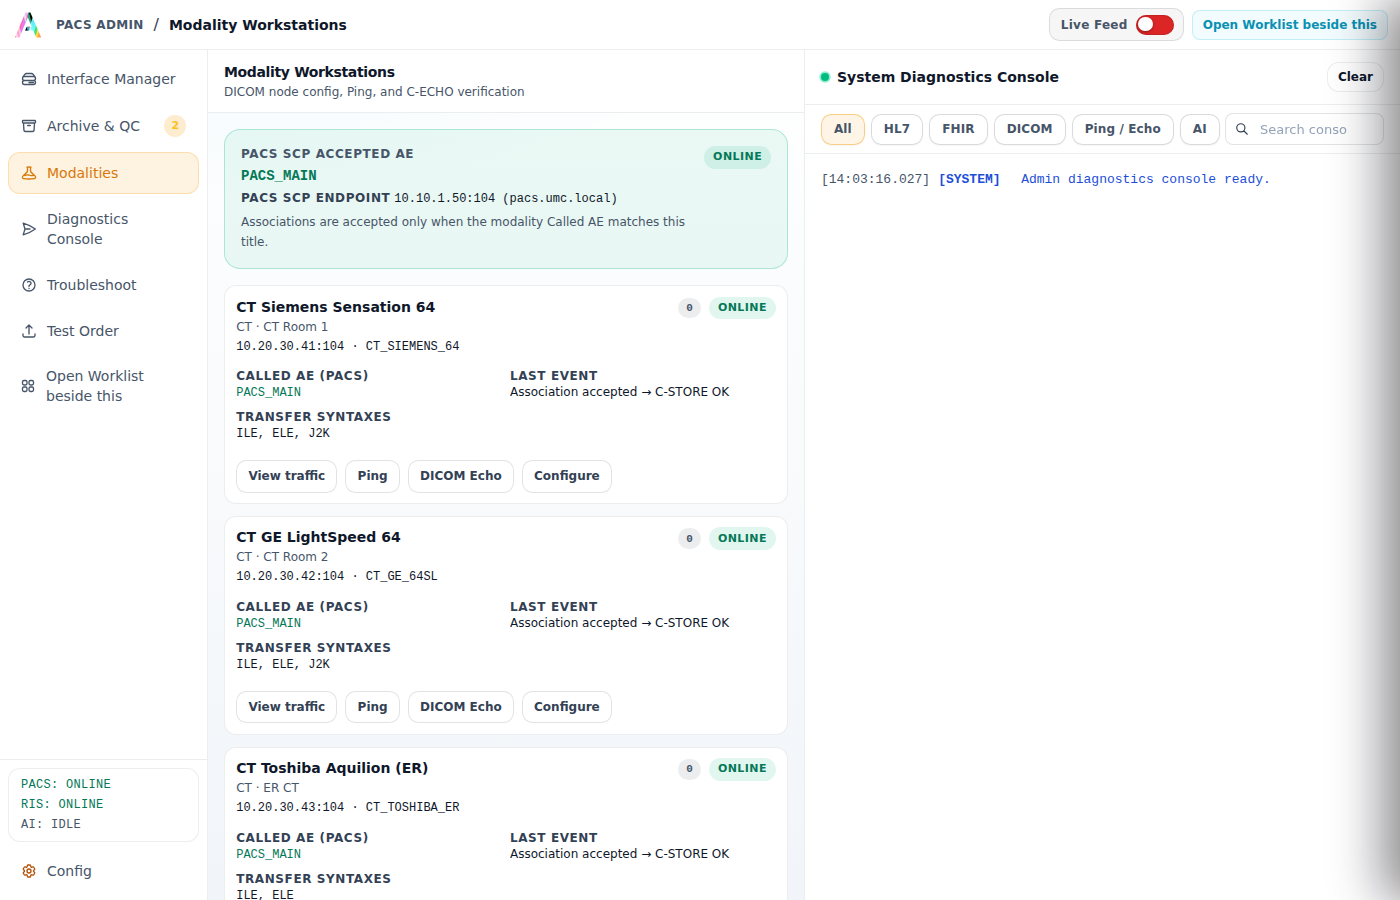Image resolution: width=1400 pixels, height=900 pixels.
Task: Click the AI: IDLE status line
Action: point(51,824)
